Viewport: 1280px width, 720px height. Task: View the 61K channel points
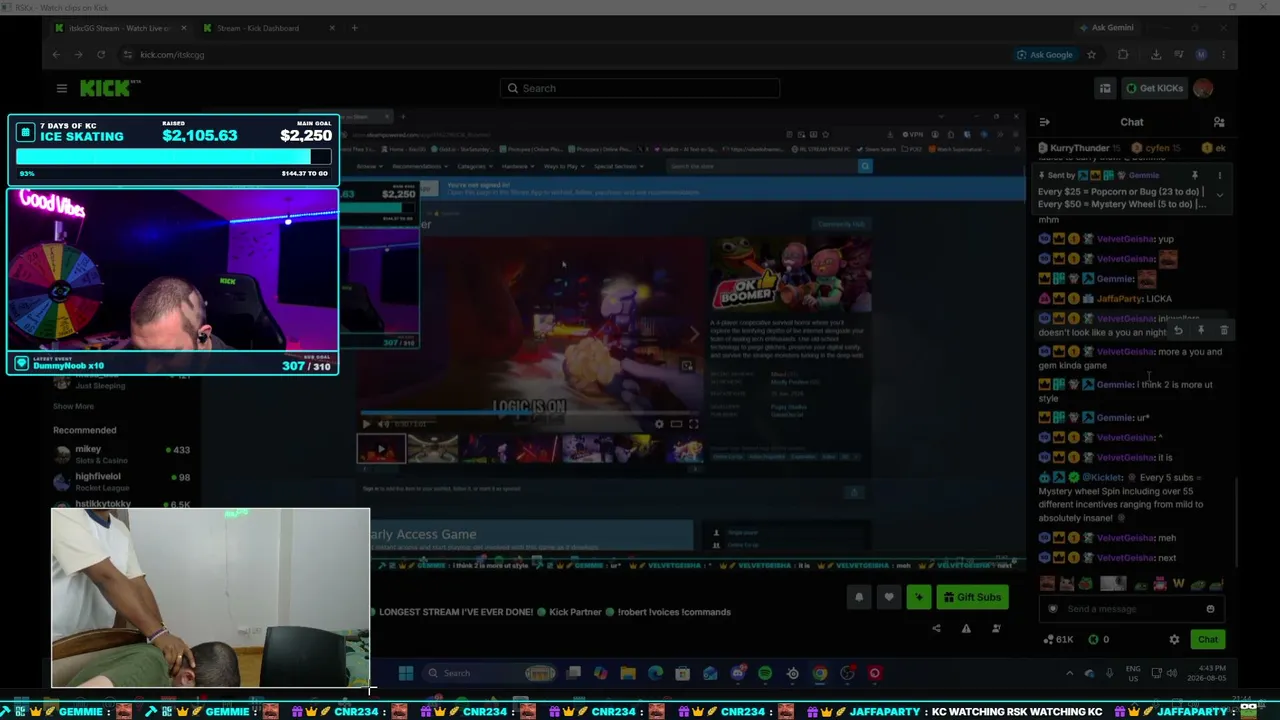[1059, 639]
